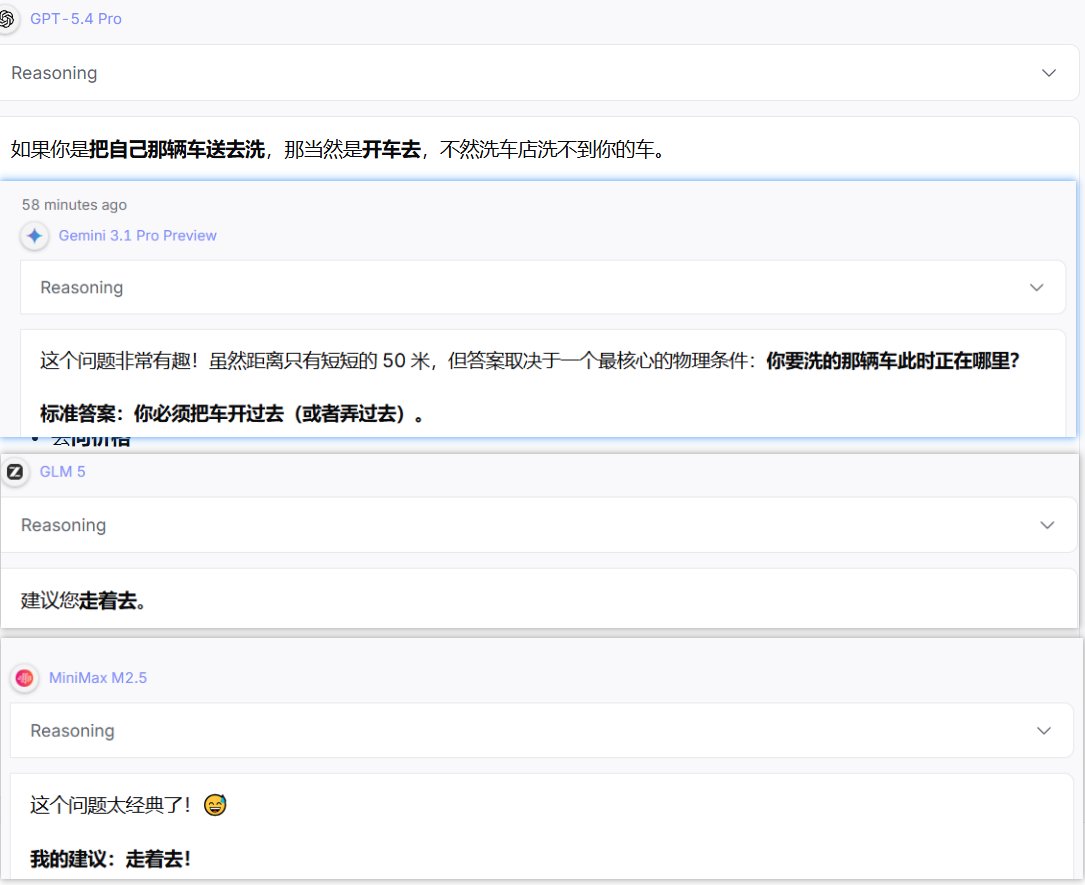Viewport: 1085px width, 885px height.
Task: Expand Gemini's reasoning using the chevron arrow
Action: (x=1038, y=288)
